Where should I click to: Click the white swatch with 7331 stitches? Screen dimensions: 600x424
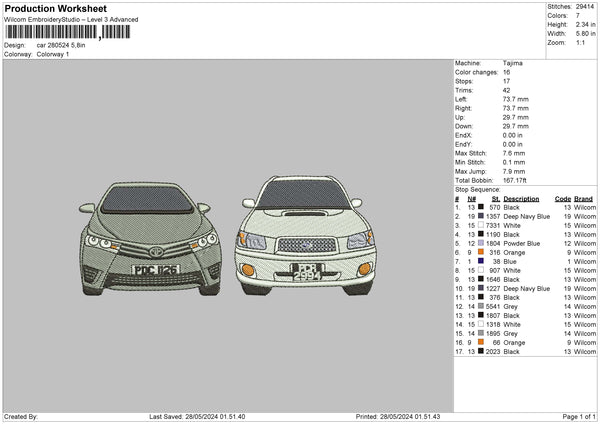481,225
